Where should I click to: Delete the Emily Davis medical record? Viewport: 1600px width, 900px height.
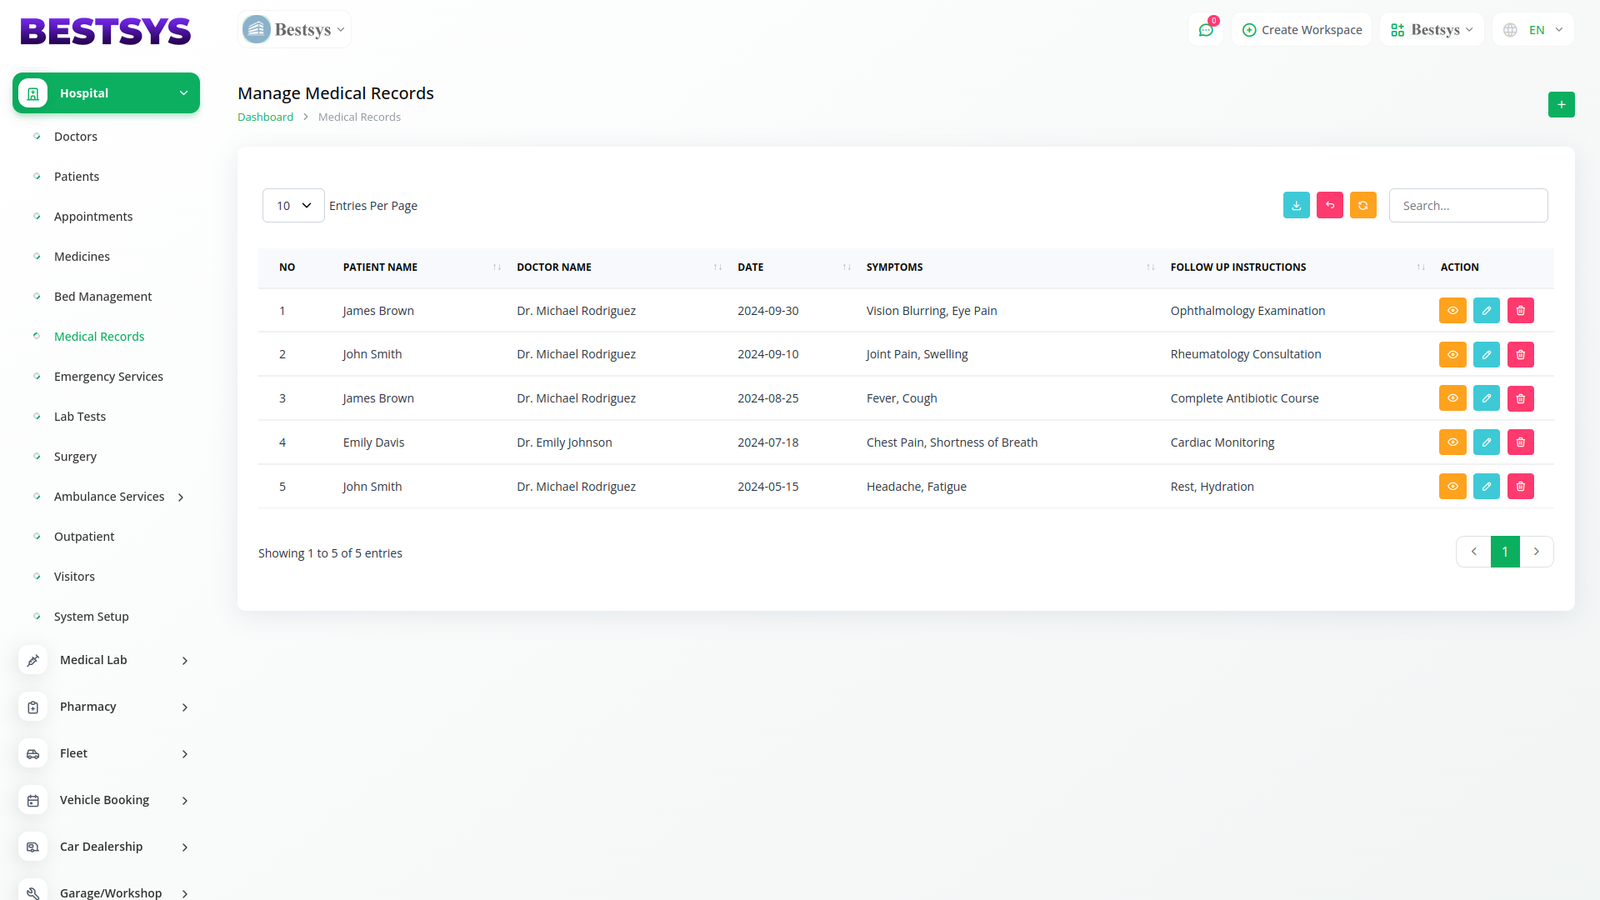pos(1520,442)
